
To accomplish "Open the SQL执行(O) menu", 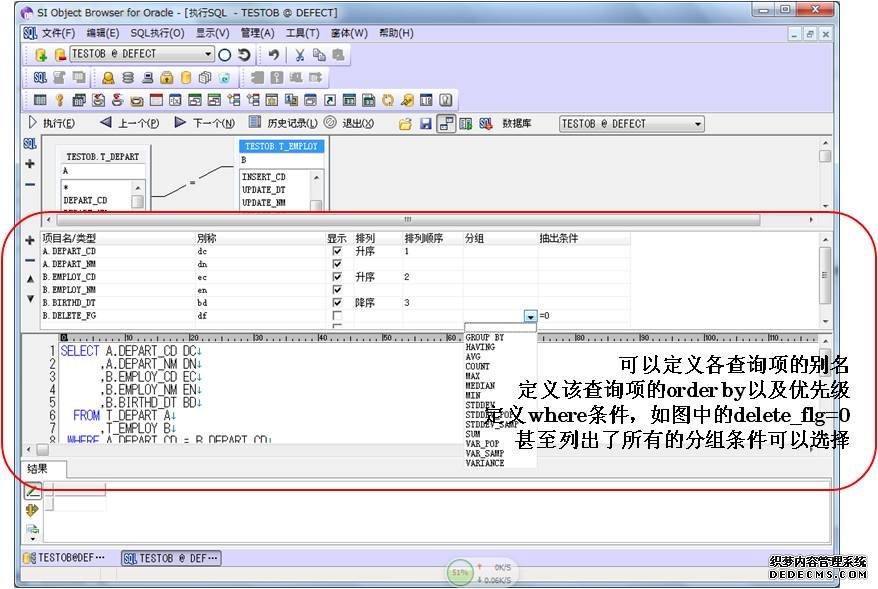I will (157, 33).
